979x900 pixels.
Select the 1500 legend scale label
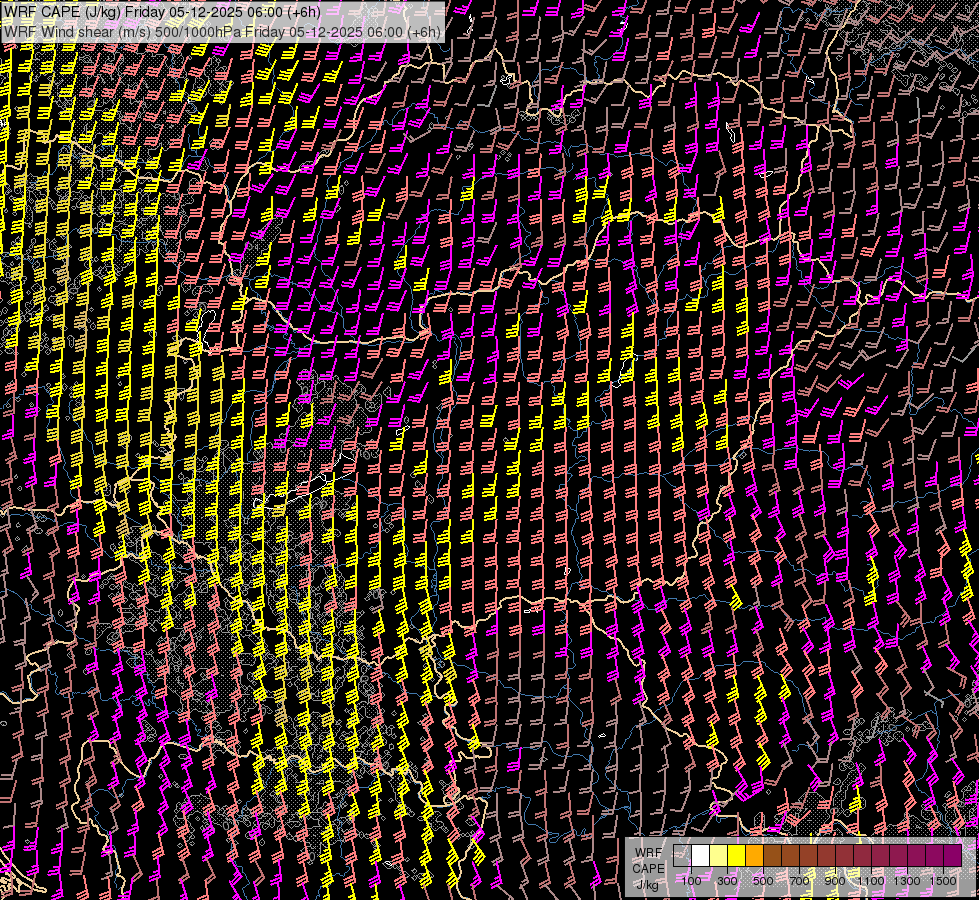pyautogui.click(x=943, y=881)
